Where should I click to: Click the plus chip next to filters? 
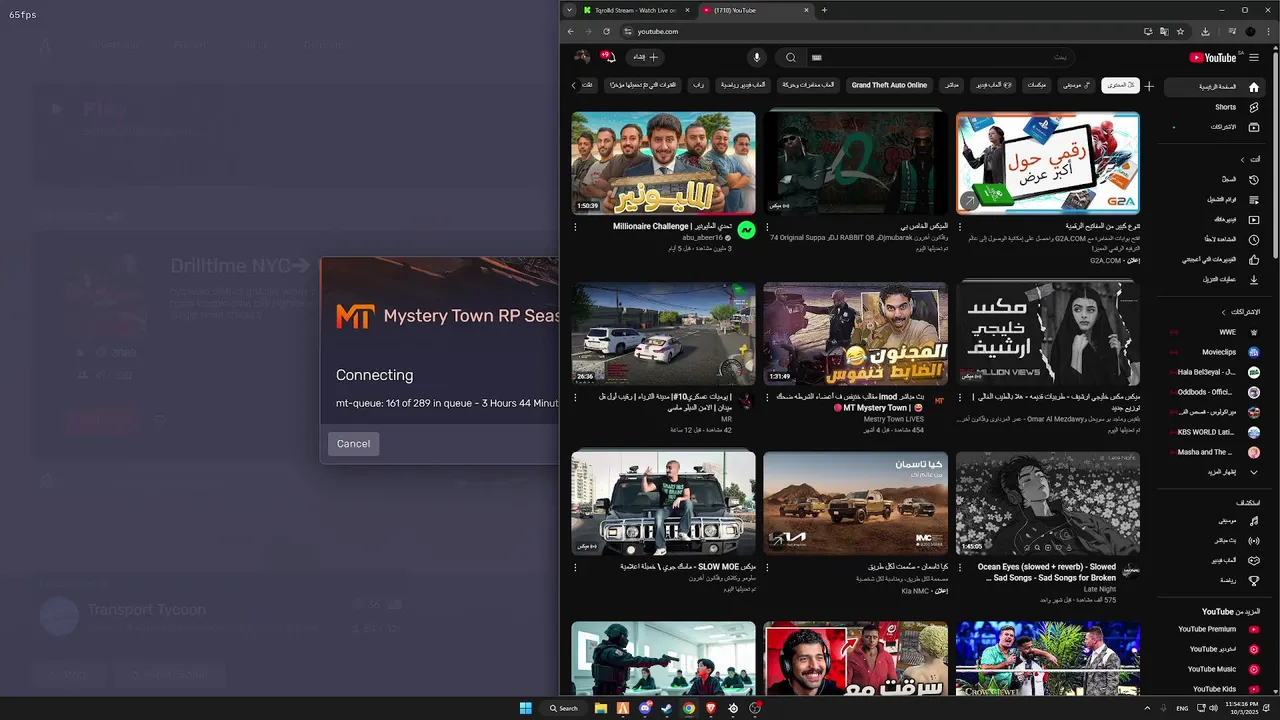(1149, 86)
